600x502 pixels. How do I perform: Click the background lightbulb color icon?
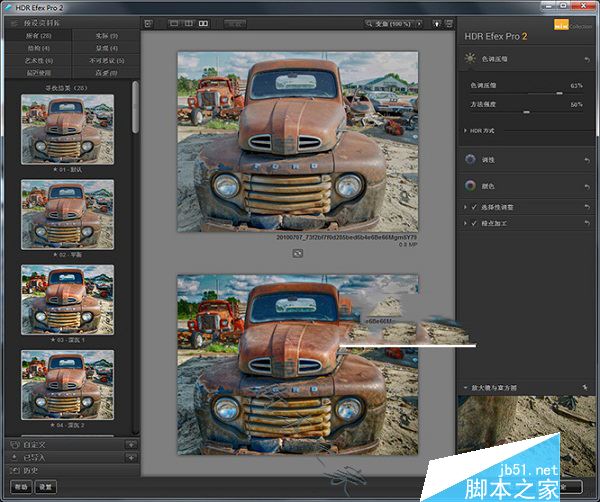click(437, 24)
